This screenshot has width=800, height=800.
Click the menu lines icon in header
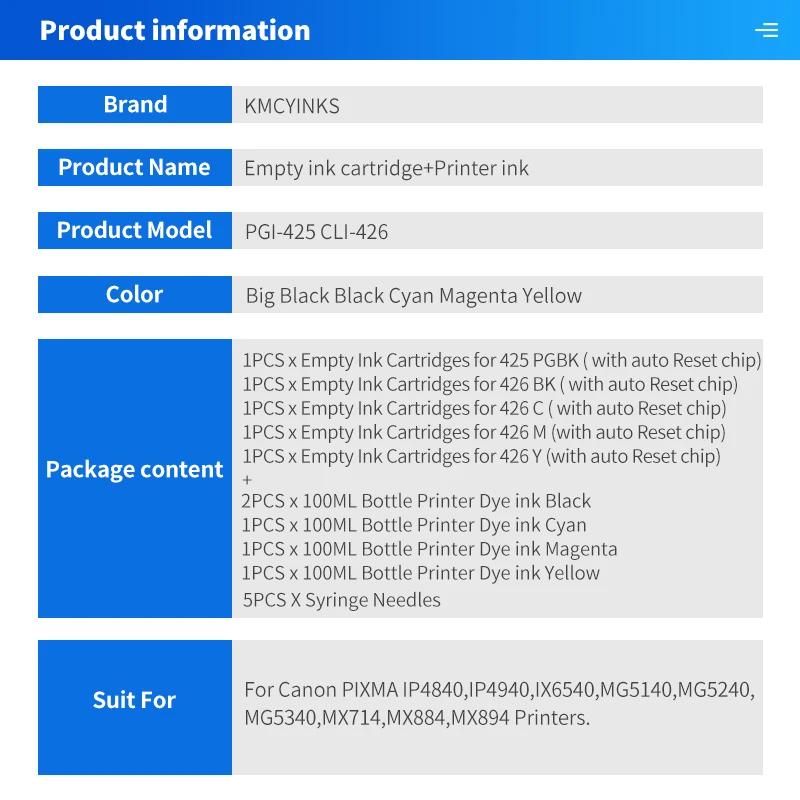[766, 30]
